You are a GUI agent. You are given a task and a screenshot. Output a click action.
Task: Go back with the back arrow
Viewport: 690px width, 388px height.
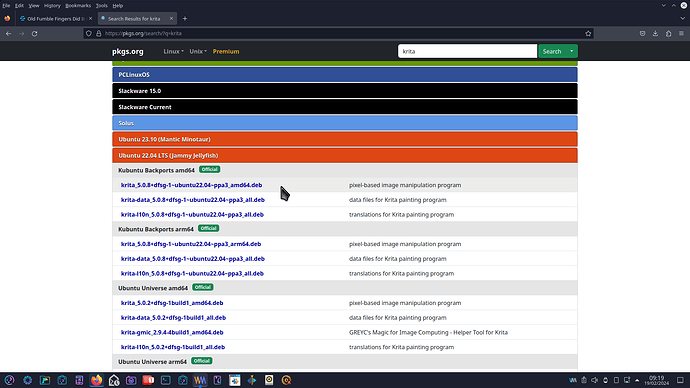tap(8, 33)
